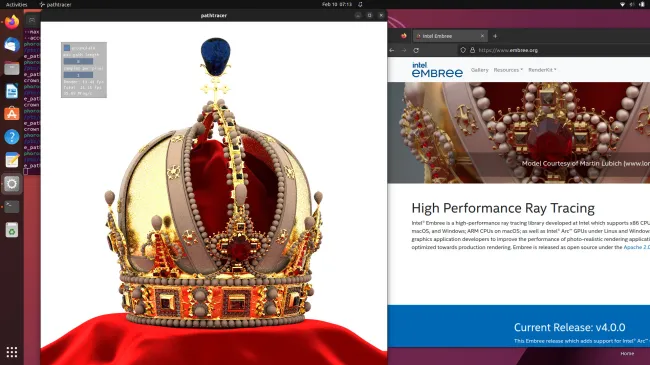Screen dimensions: 650x365
Task: Open Firefox from the Ubuntu dock
Action: coord(12,22)
